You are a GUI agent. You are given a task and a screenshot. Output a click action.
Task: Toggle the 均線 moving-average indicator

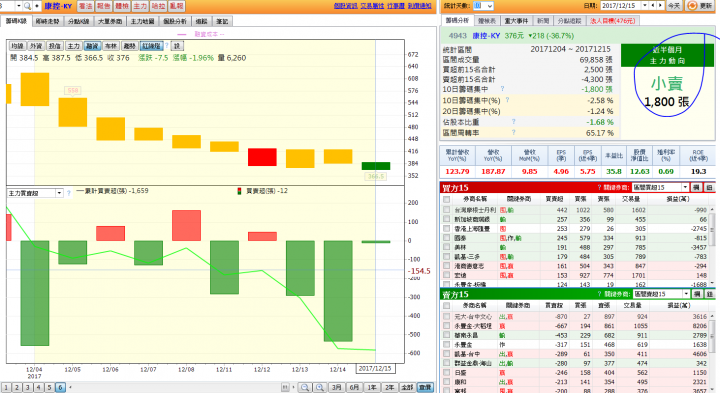[17, 46]
